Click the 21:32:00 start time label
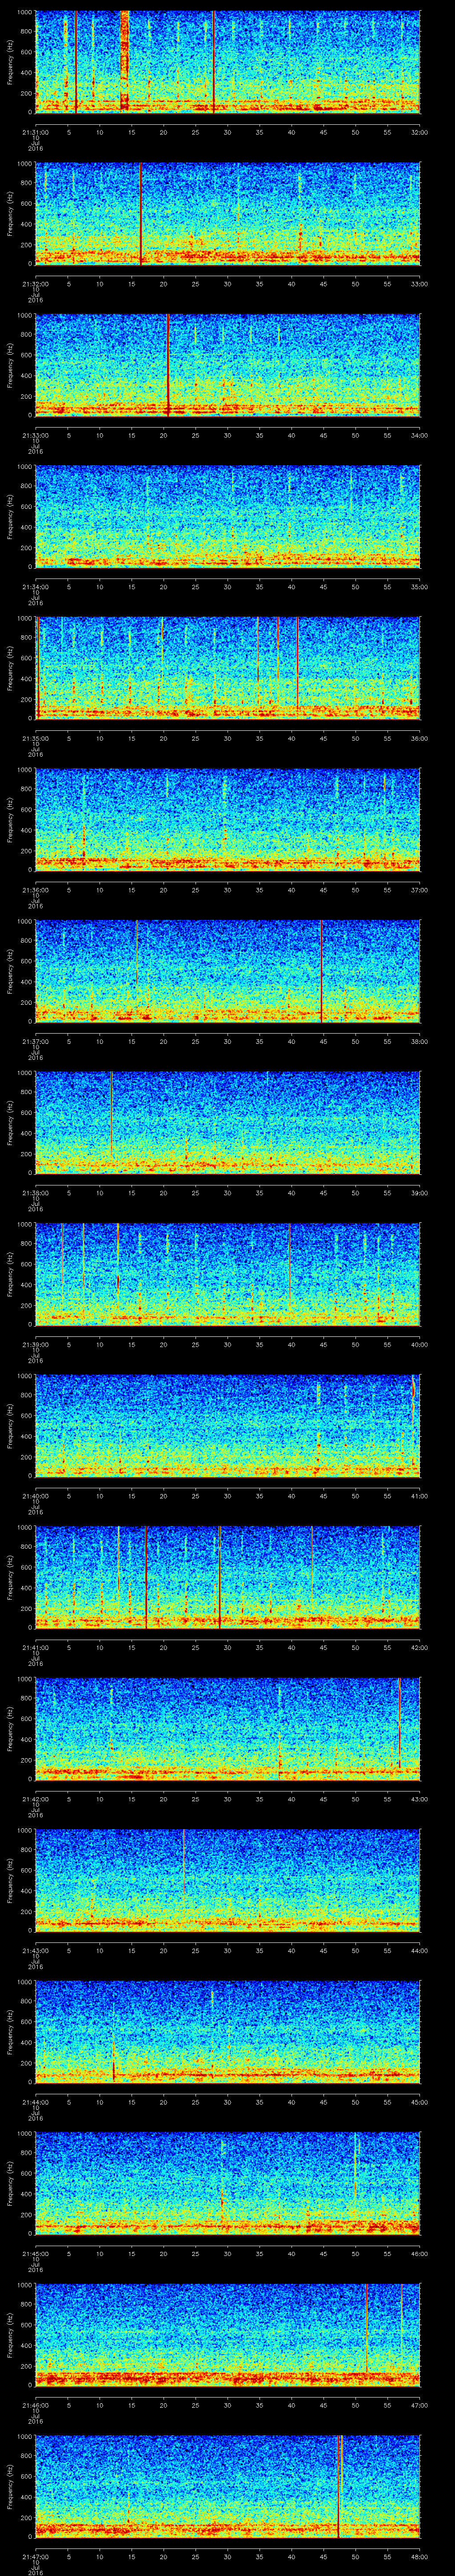 click(x=35, y=284)
